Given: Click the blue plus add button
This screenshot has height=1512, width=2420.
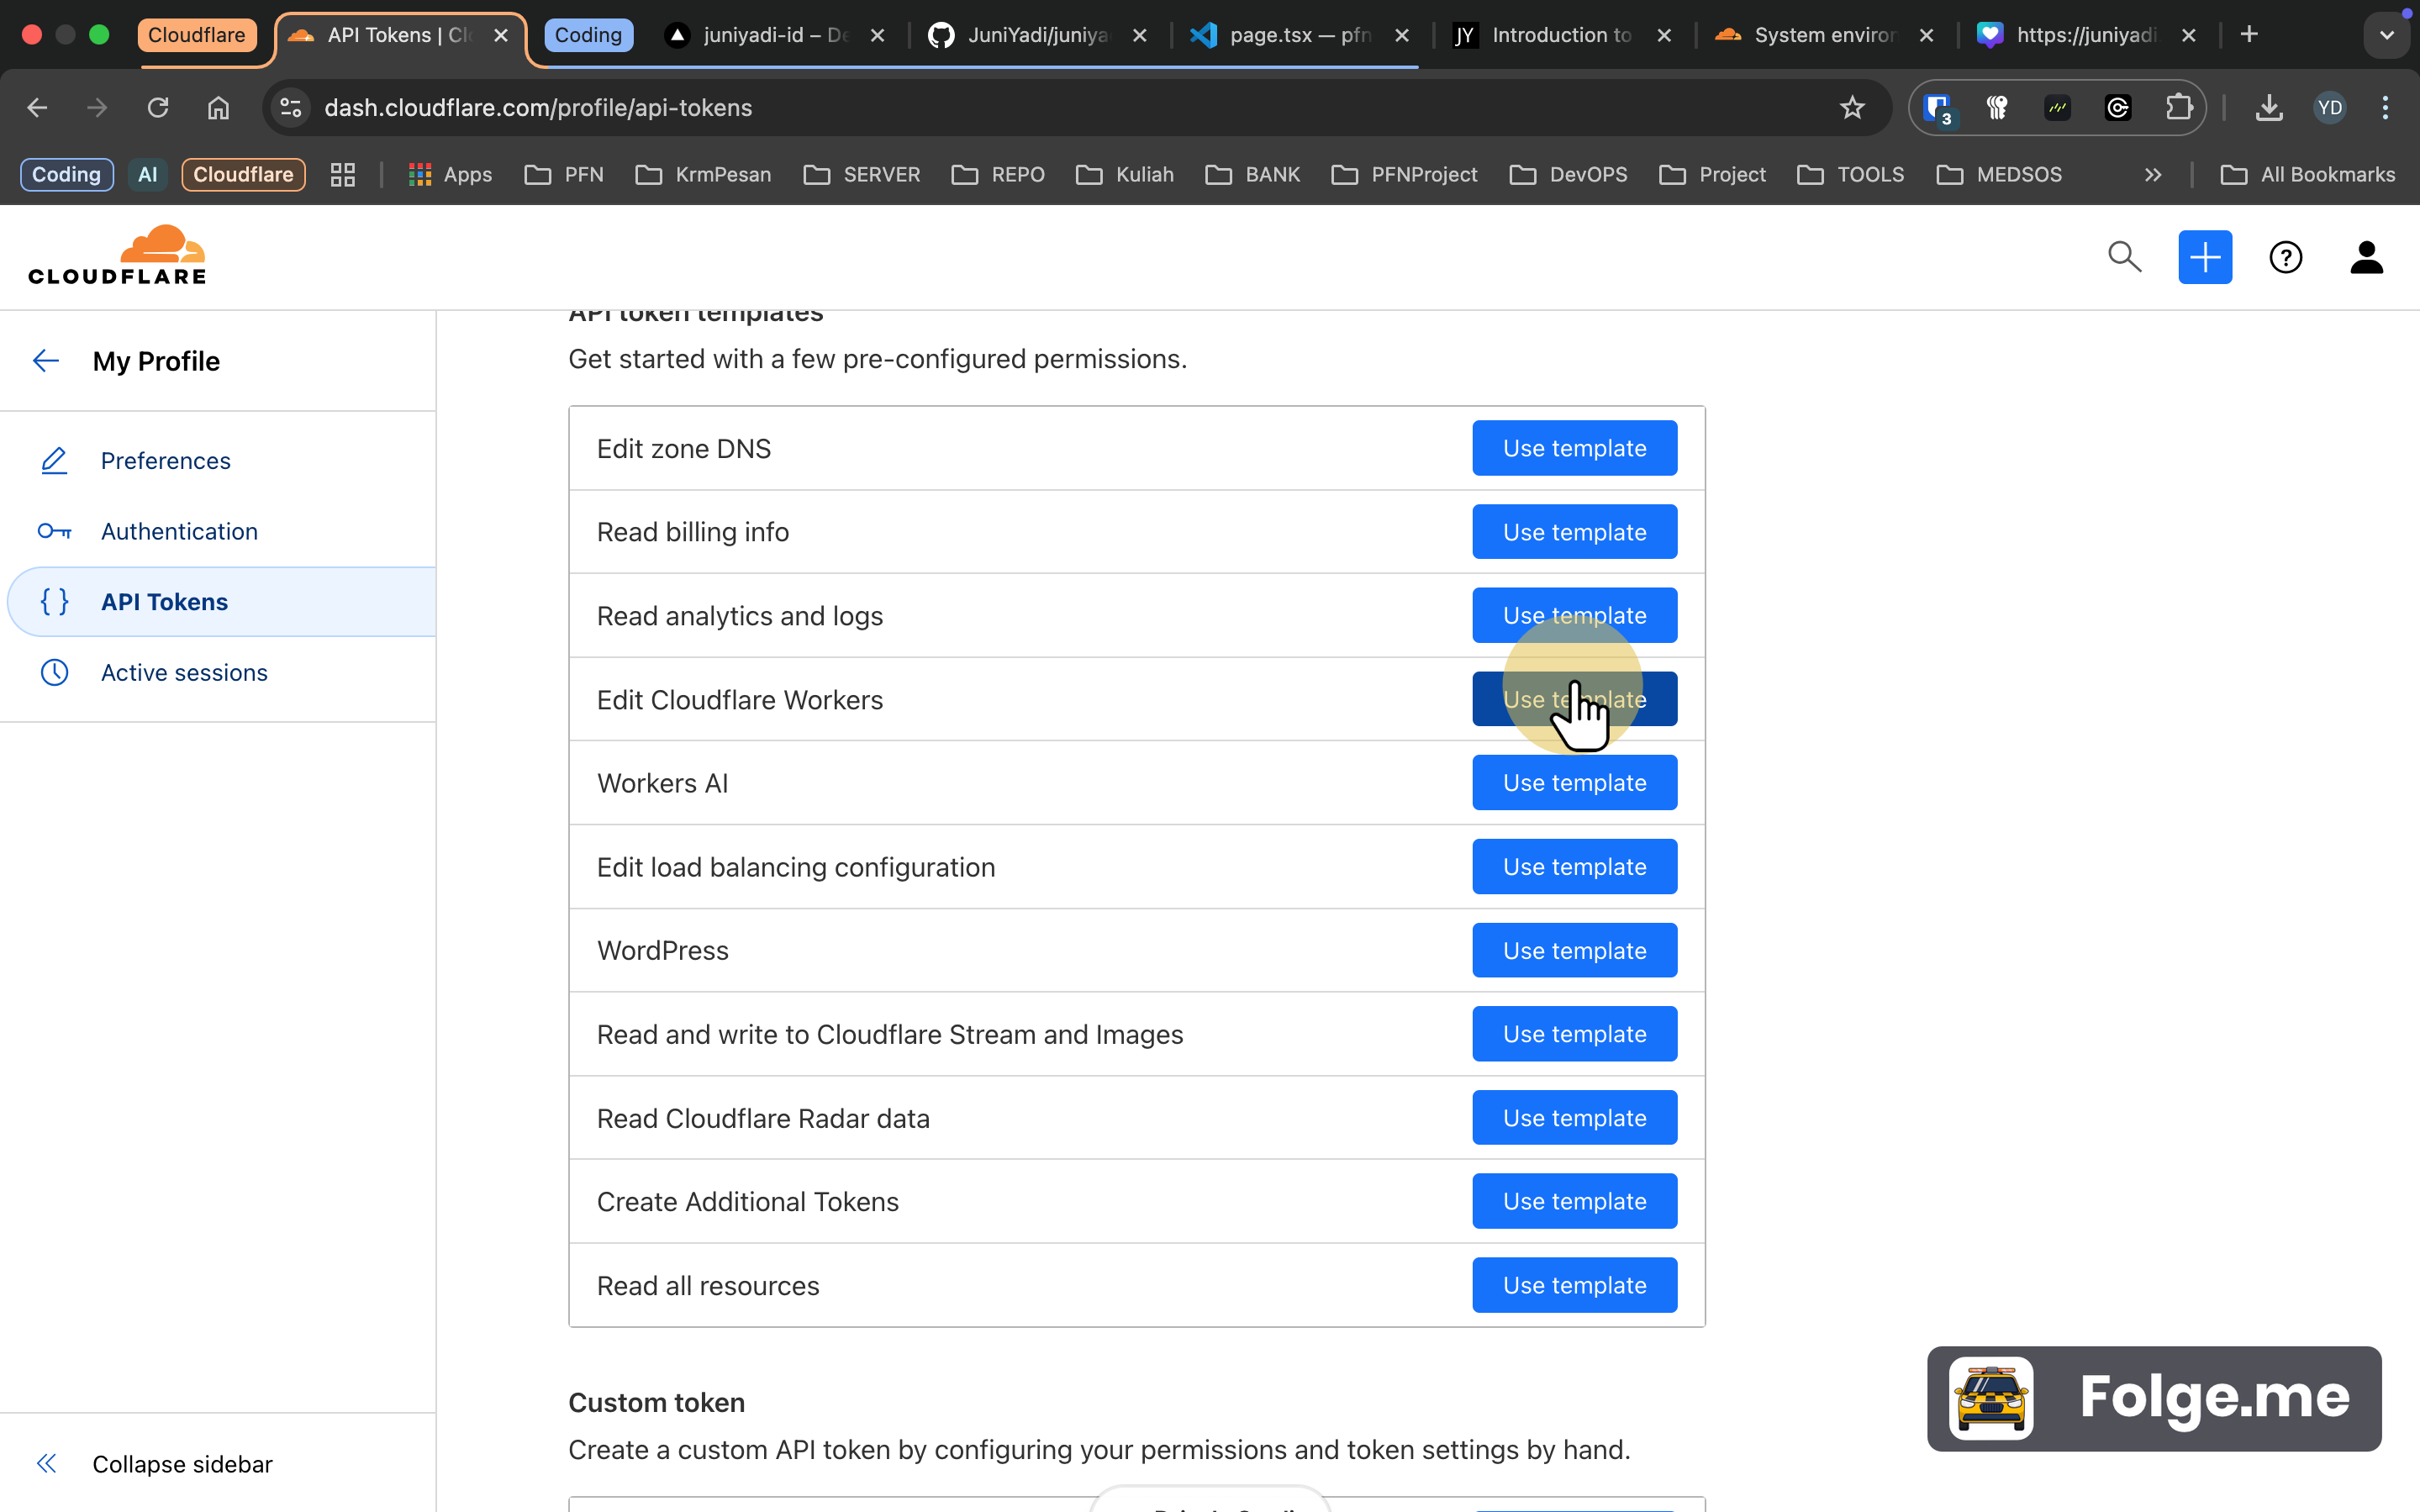Looking at the screenshot, I should pyautogui.click(x=2205, y=257).
